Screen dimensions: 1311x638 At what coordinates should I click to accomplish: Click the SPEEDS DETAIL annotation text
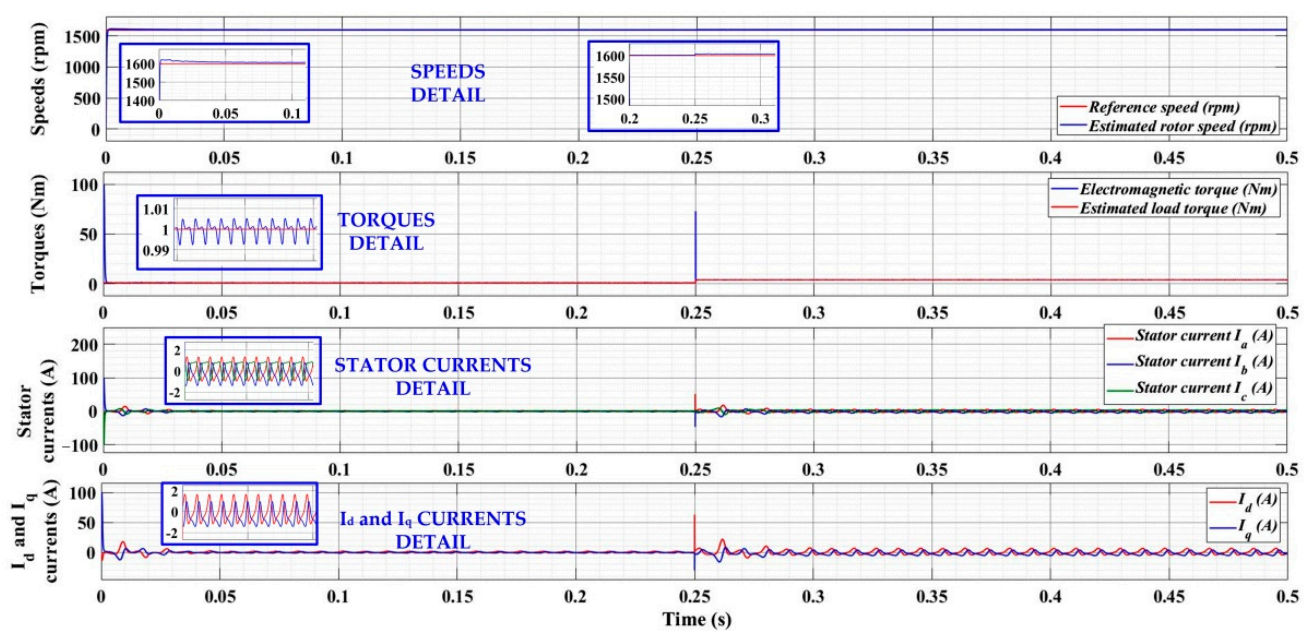449,84
